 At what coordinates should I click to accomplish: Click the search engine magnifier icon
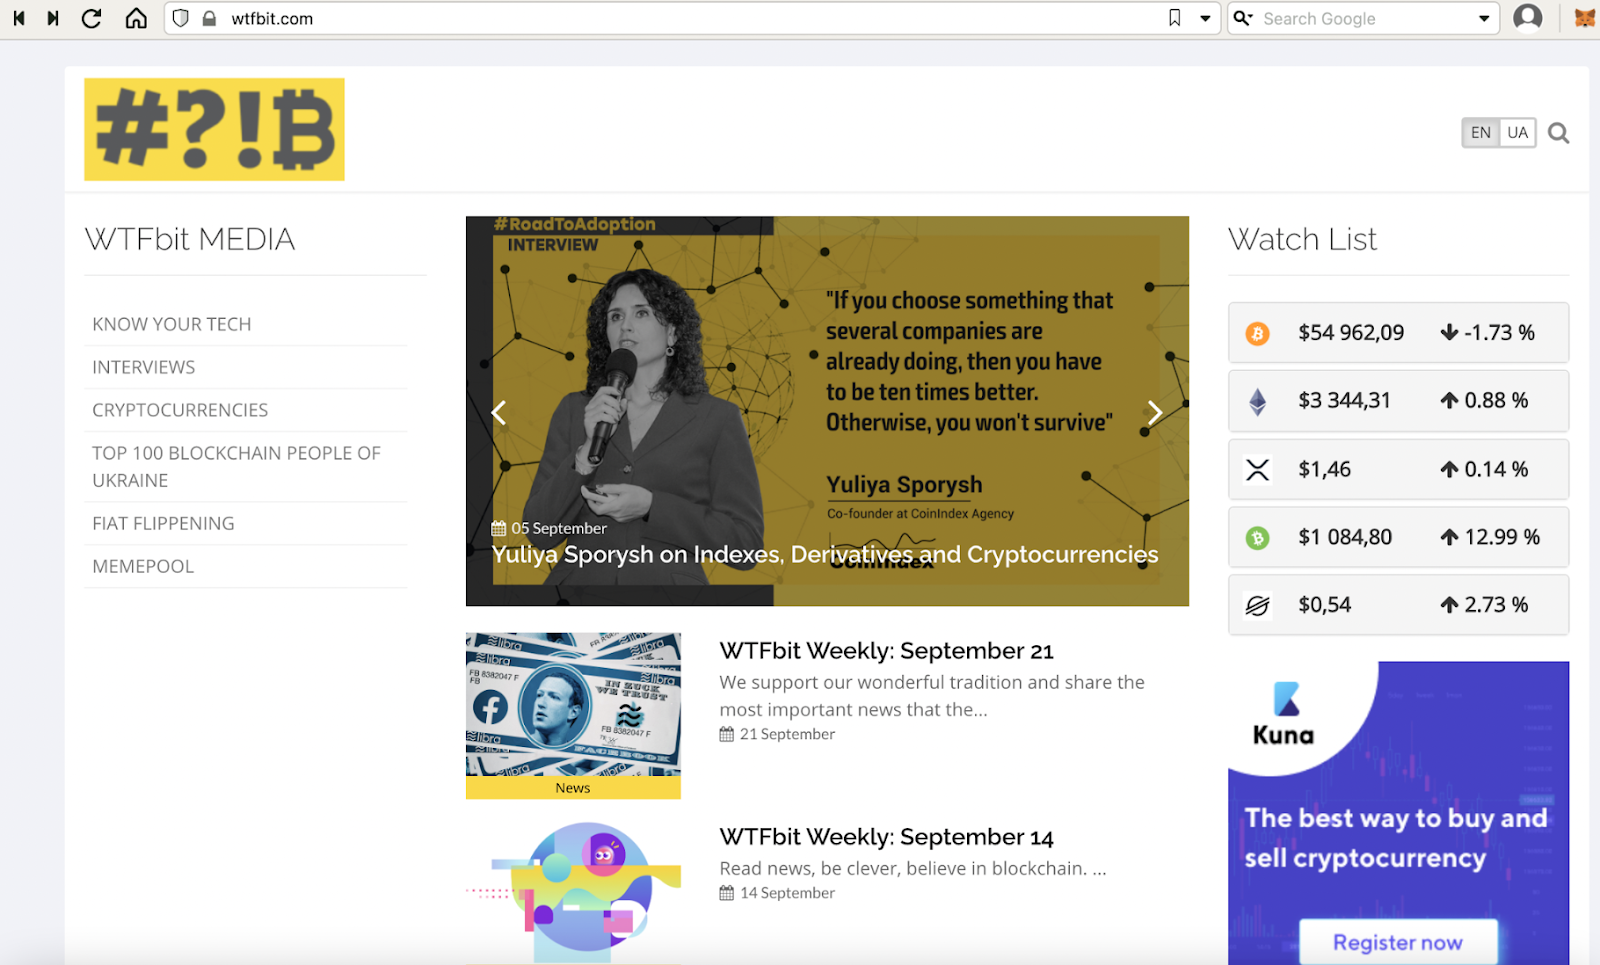1243,18
